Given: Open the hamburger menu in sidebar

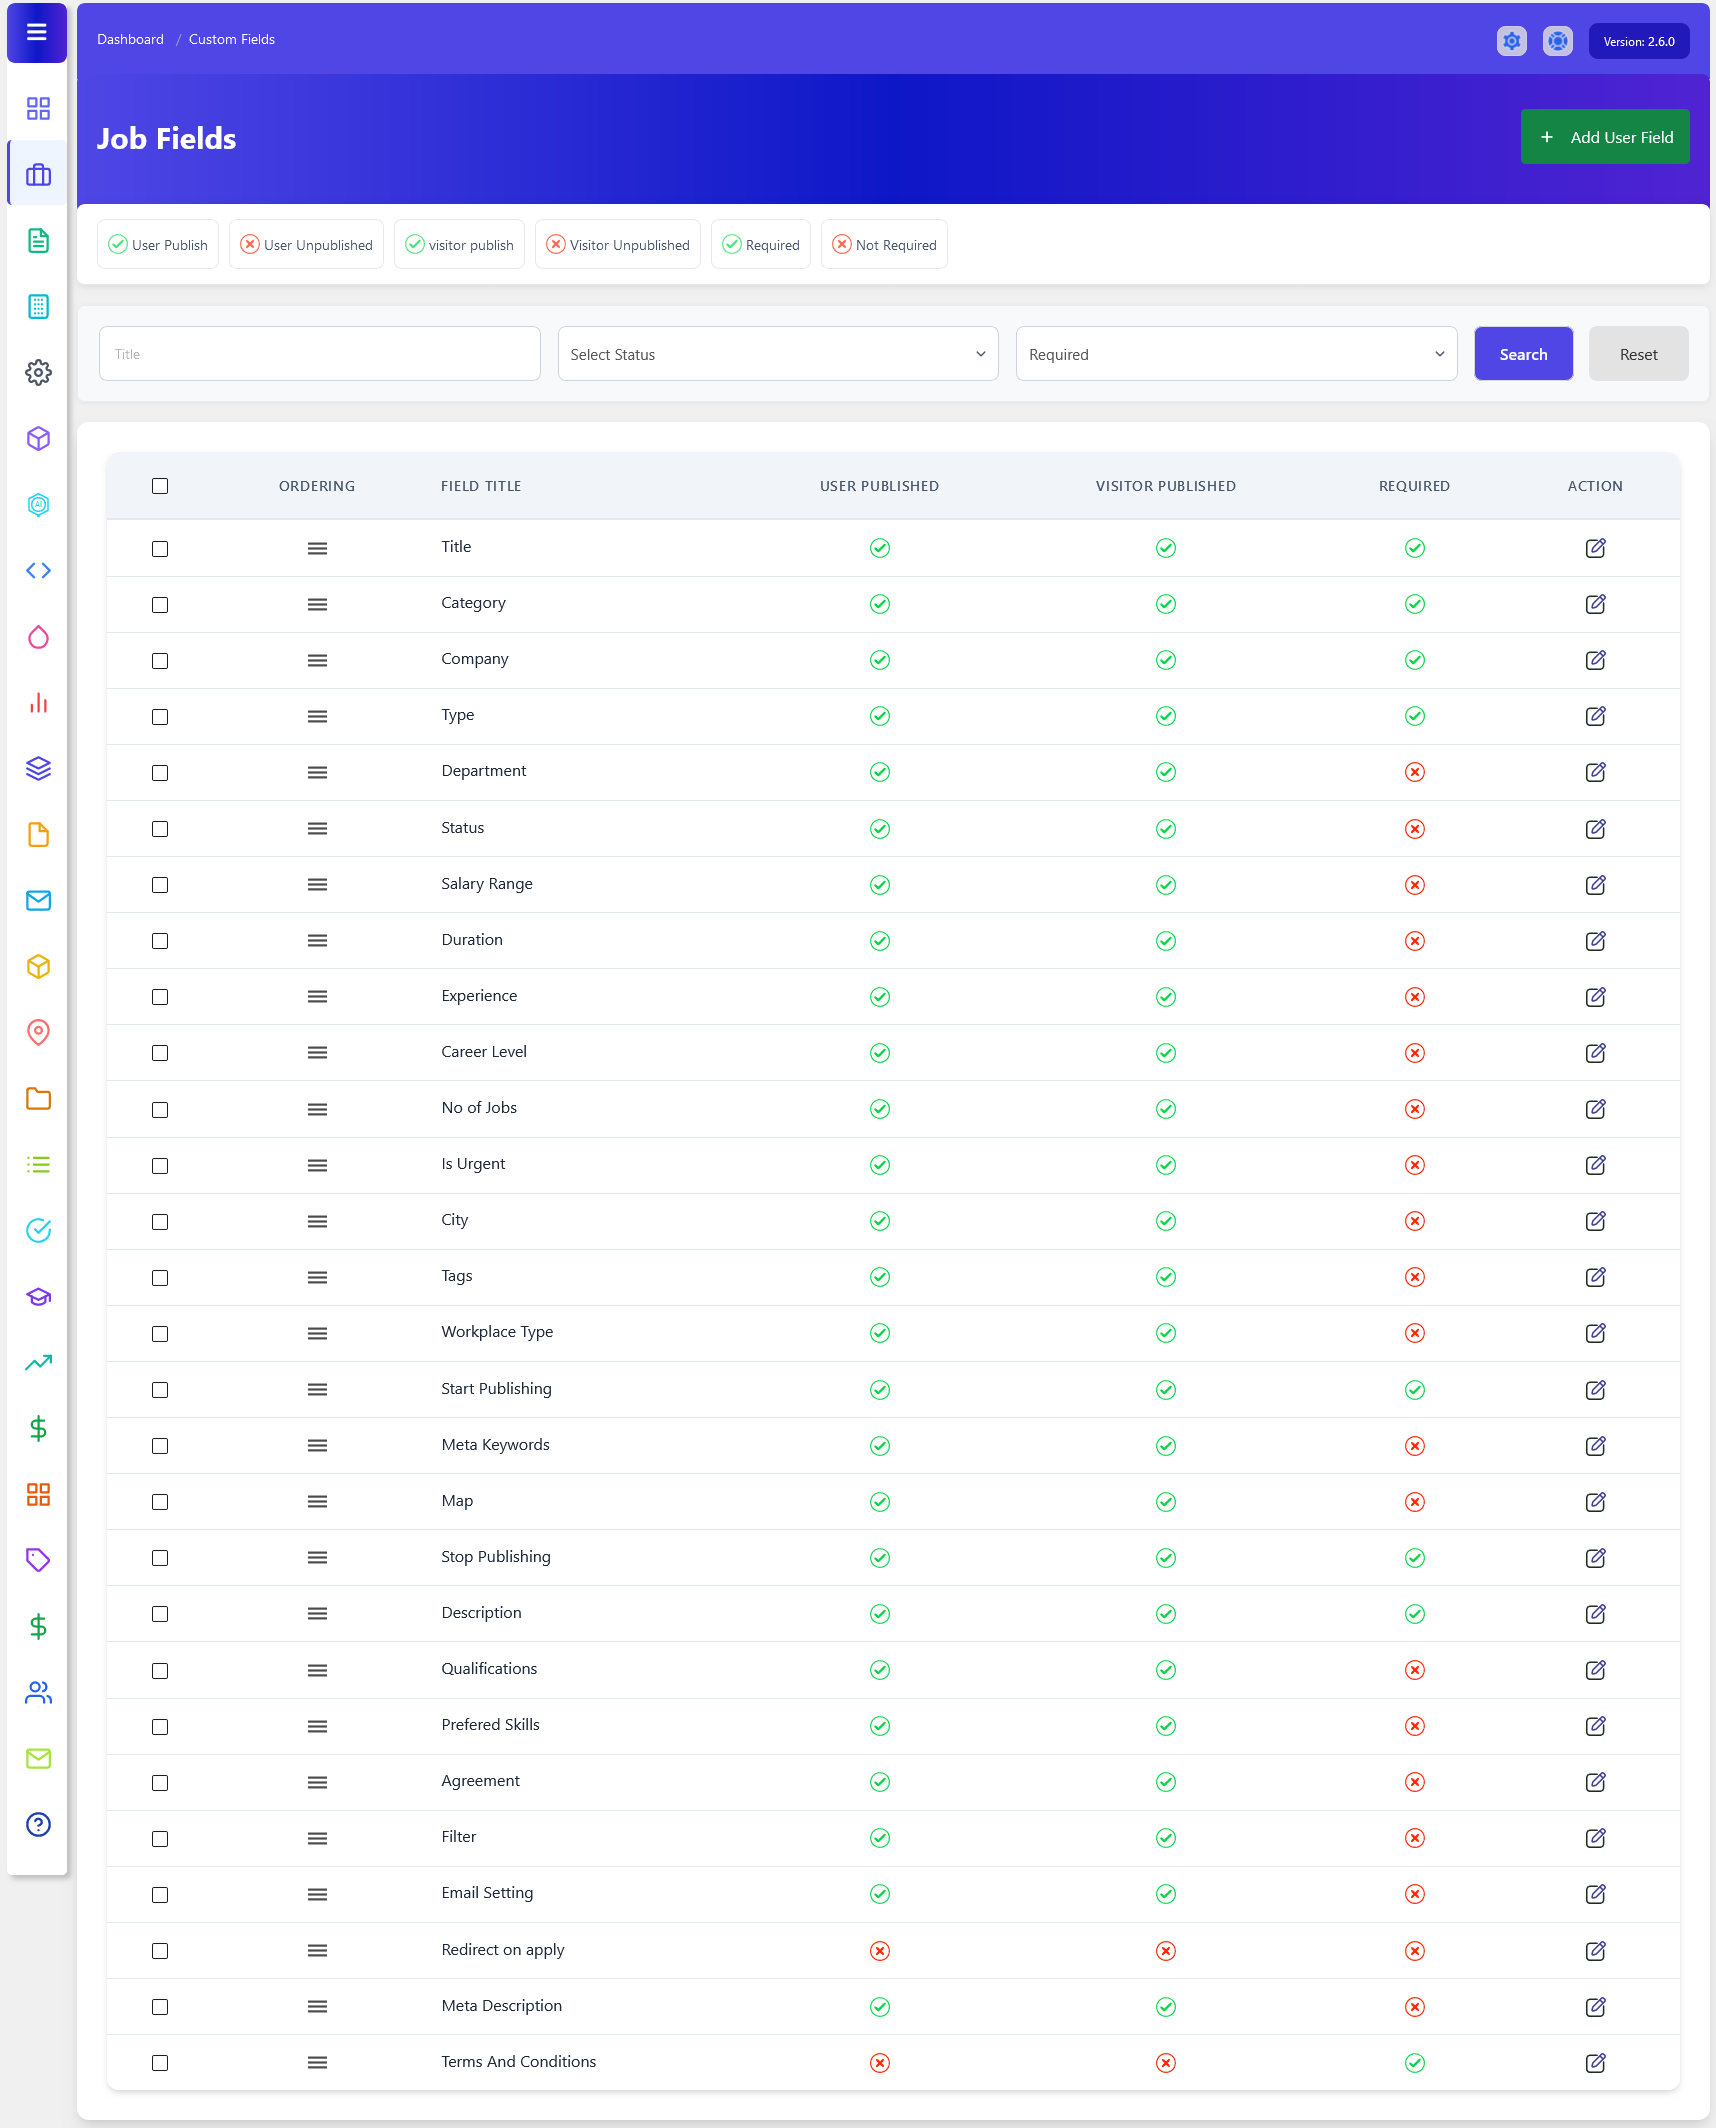Looking at the screenshot, I should pos(37,32).
